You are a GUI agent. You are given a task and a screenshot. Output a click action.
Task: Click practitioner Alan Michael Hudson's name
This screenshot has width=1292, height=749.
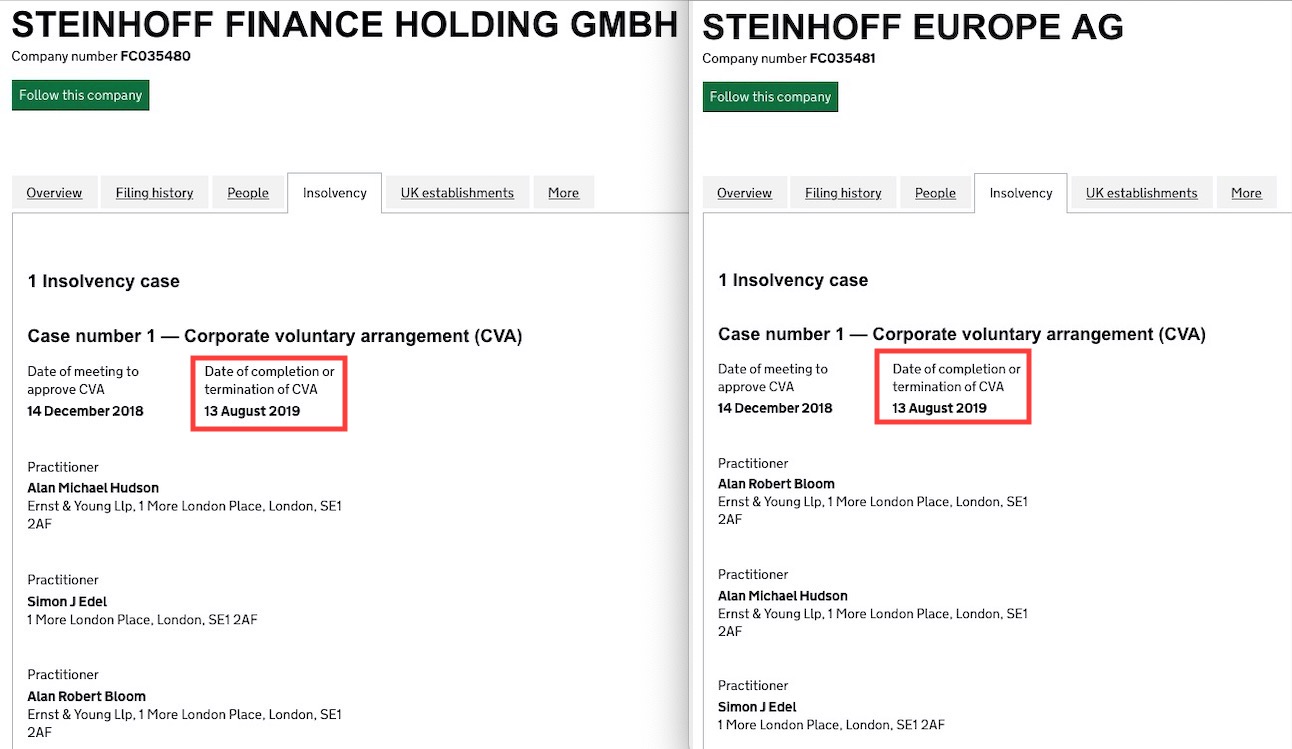tap(92, 487)
